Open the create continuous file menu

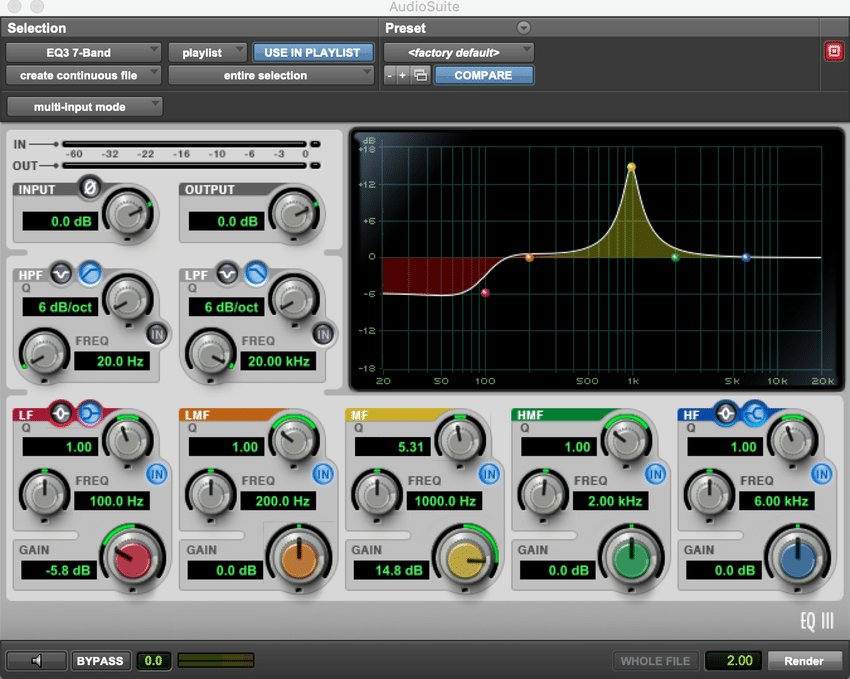(84, 75)
